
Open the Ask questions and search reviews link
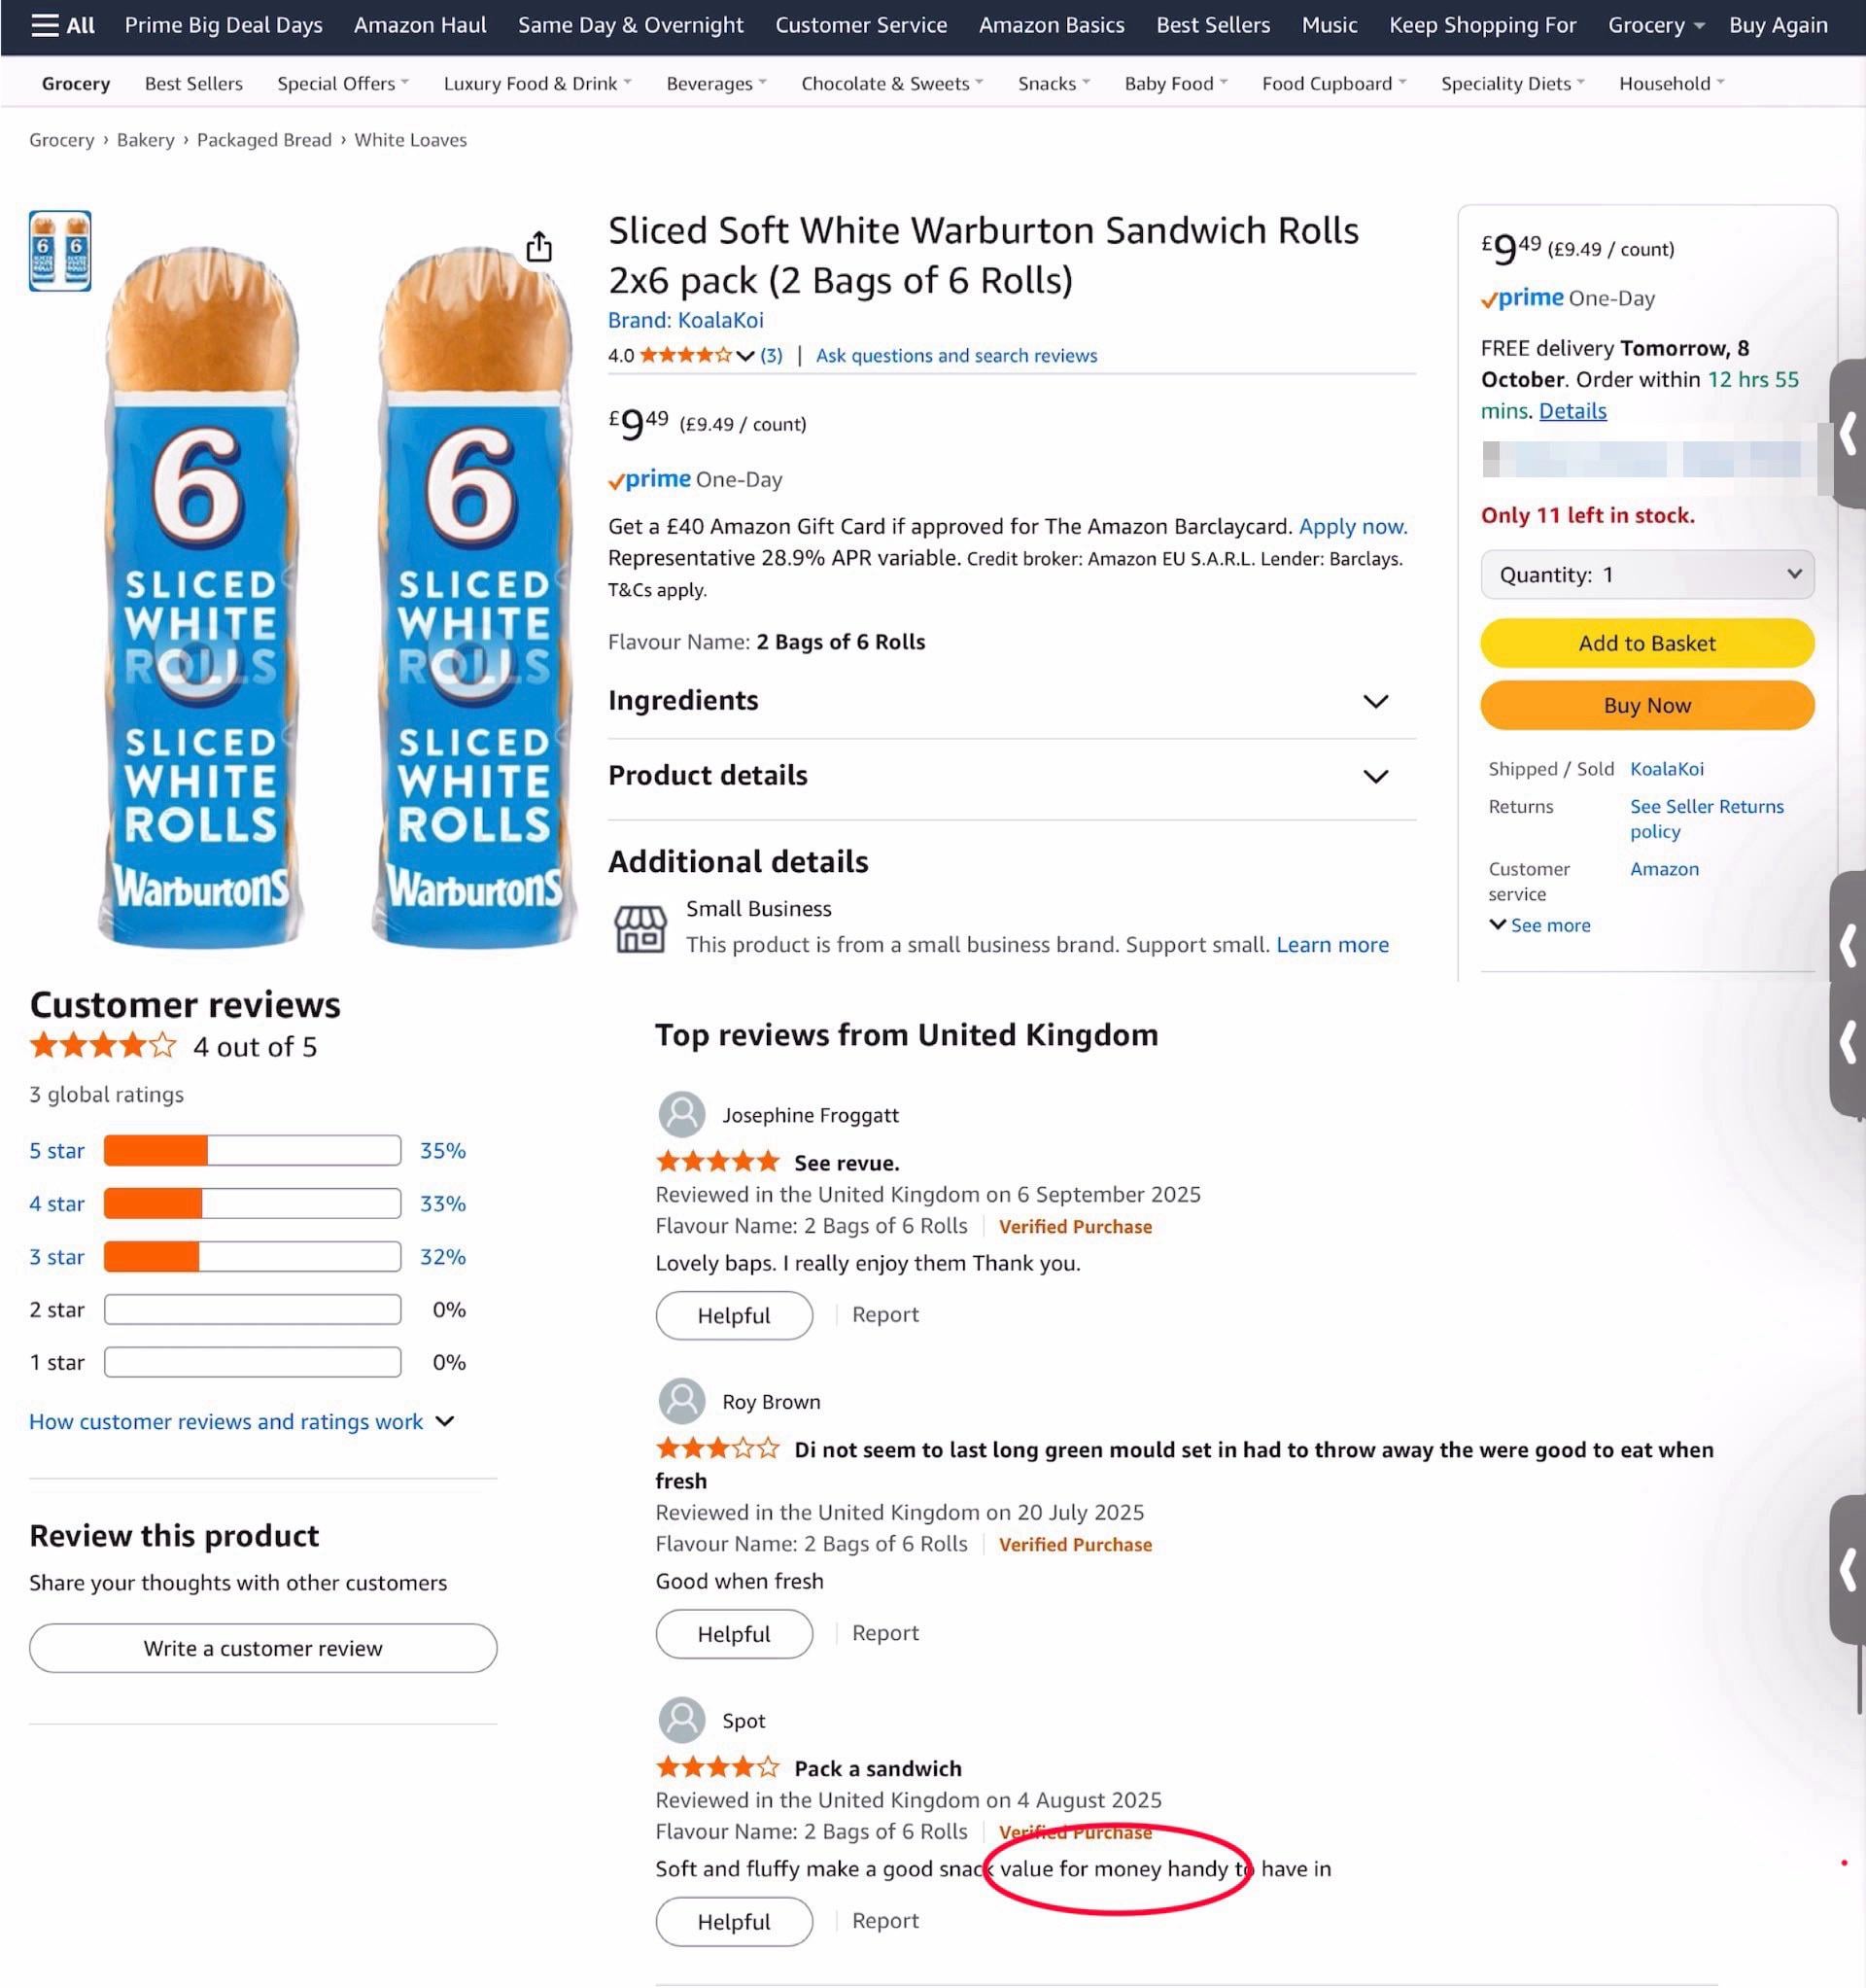coord(956,356)
